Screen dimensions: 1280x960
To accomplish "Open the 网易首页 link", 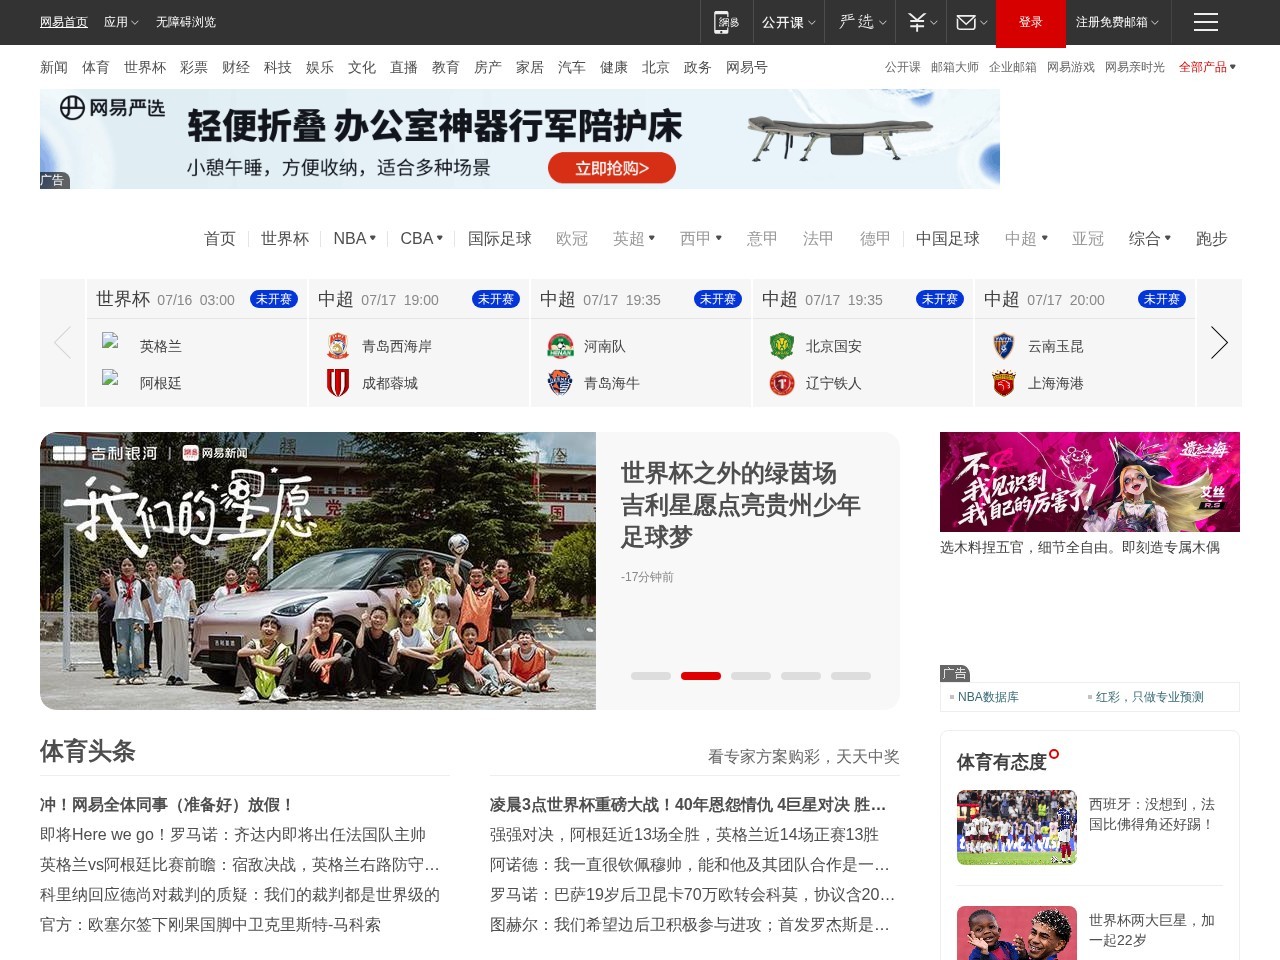I will click(x=64, y=22).
